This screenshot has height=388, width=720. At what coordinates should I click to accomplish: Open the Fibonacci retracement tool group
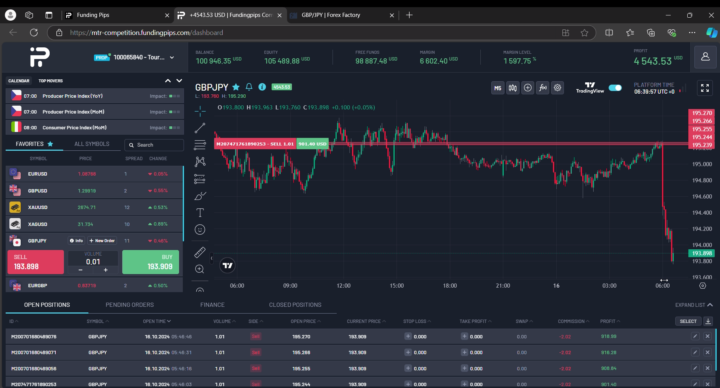[200, 145]
